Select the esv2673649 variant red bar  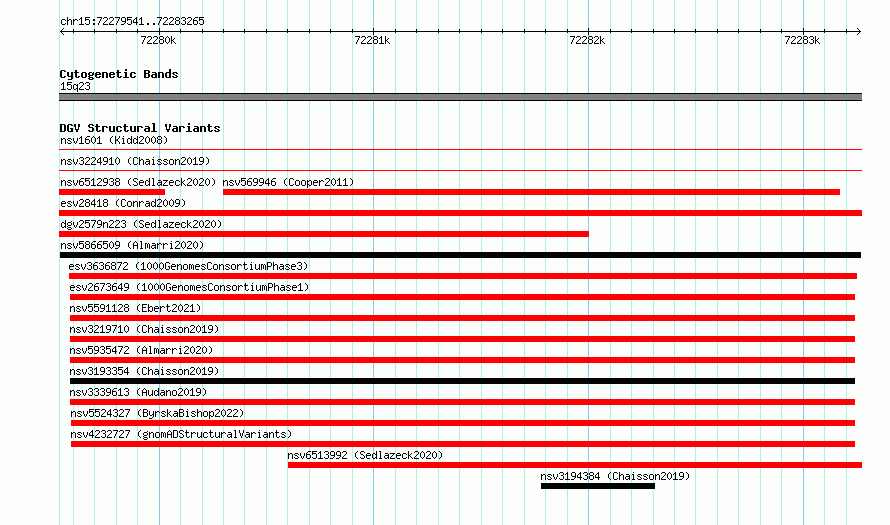pyautogui.click(x=463, y=297)
